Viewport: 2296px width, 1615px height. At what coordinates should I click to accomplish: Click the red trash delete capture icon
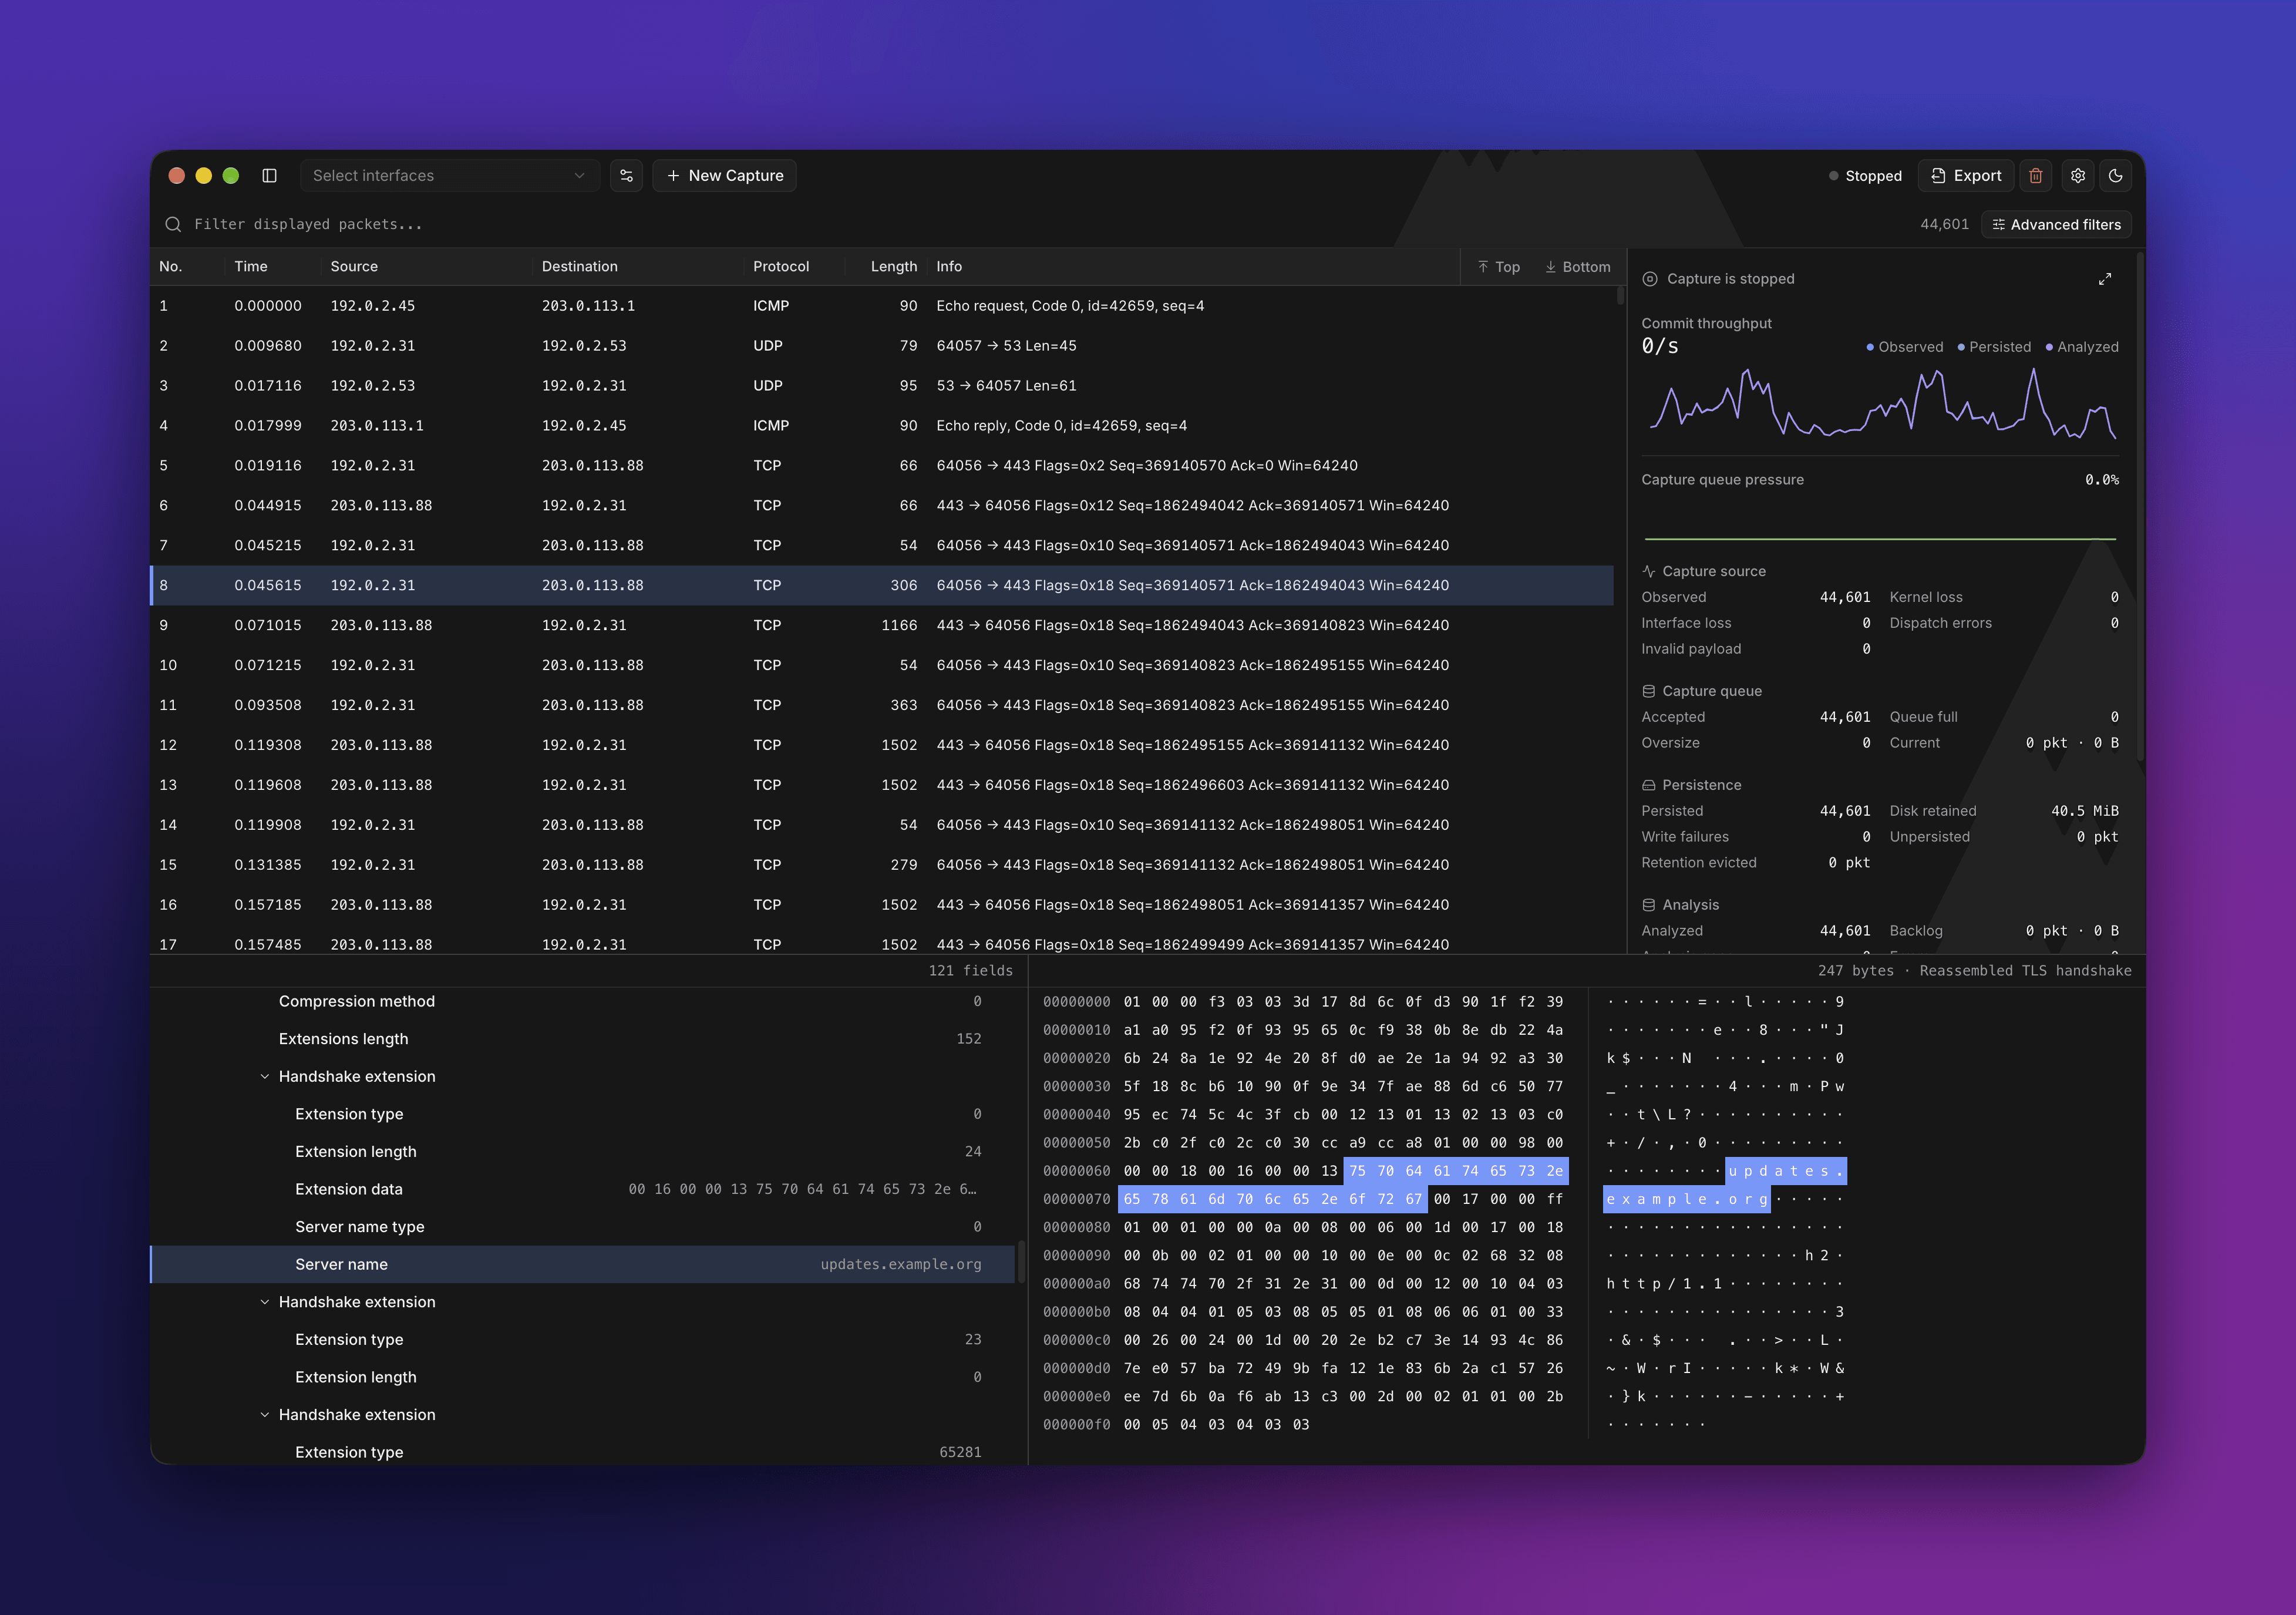(x=2035, y=175)
